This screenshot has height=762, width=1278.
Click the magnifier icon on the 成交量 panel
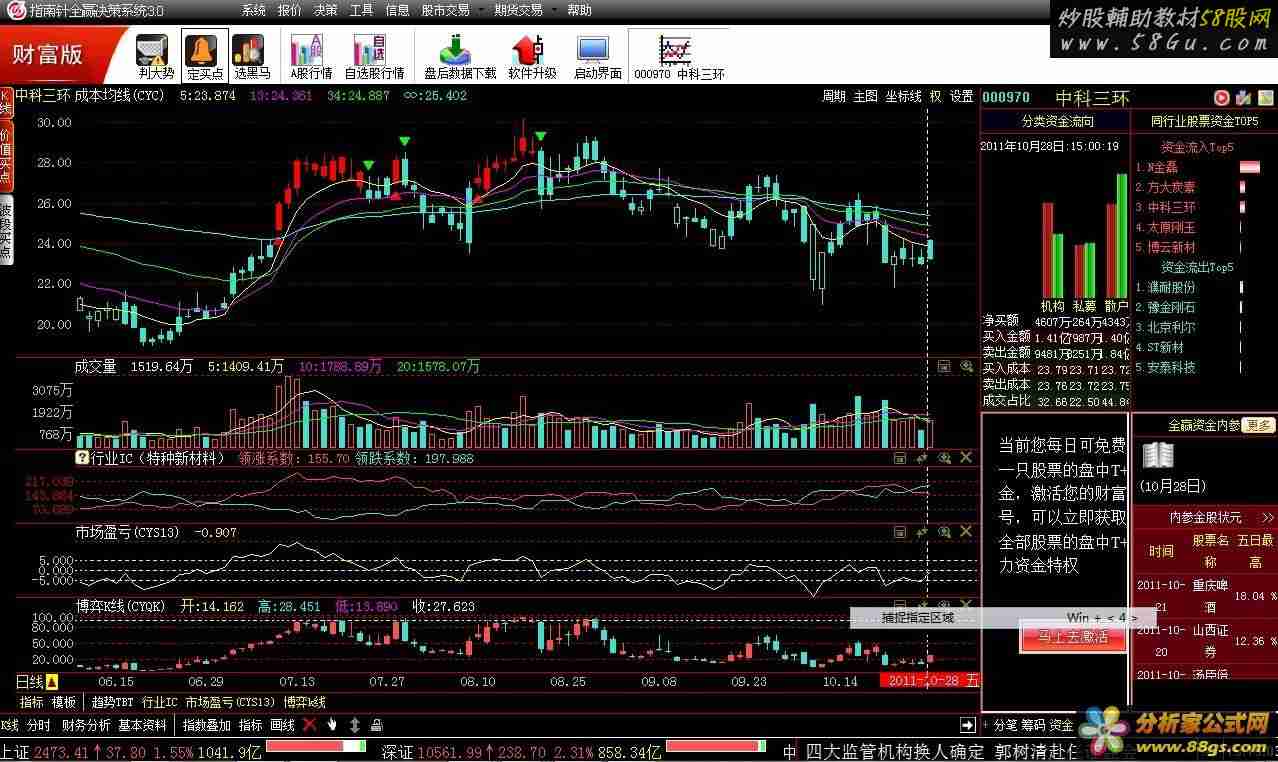966,367
